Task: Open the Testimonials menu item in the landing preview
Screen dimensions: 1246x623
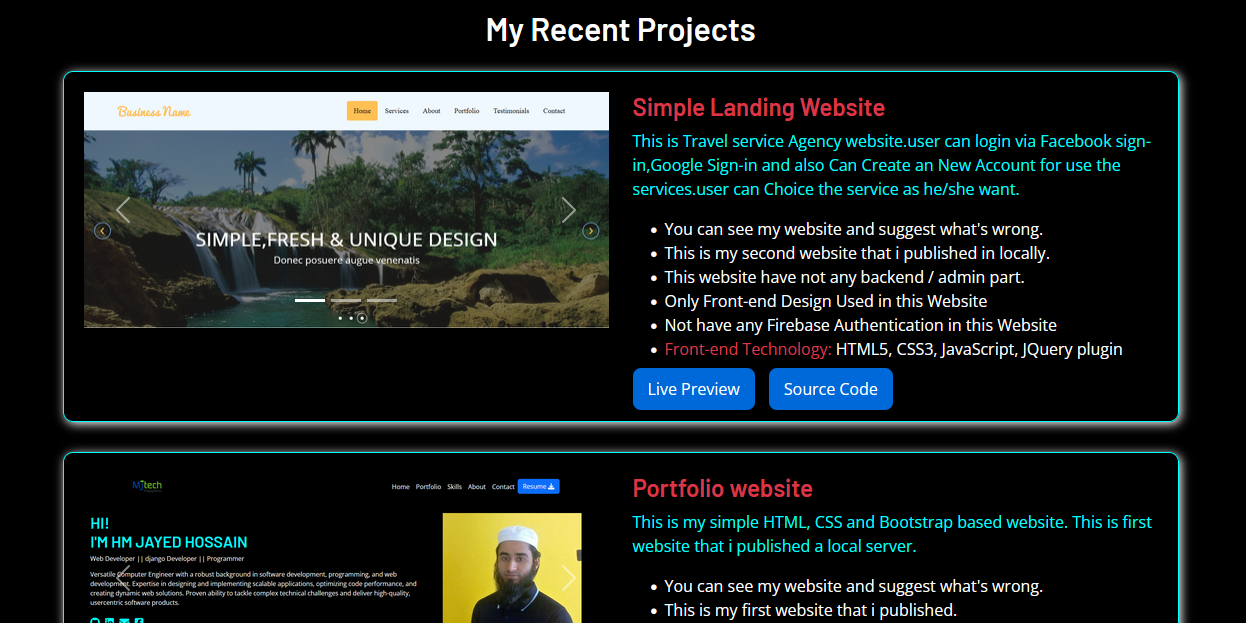Action: click(x=511, y=110)
